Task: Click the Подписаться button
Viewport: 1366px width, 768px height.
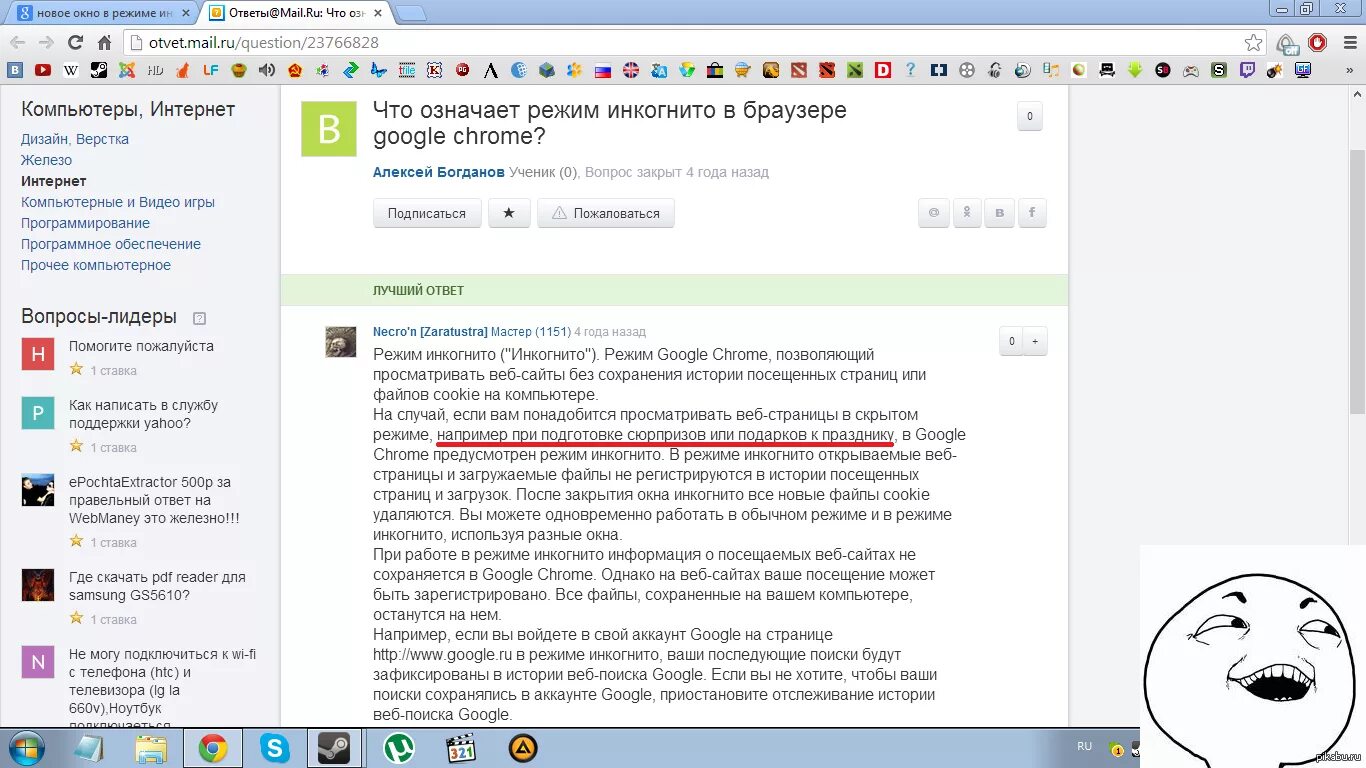Action: 427,213
